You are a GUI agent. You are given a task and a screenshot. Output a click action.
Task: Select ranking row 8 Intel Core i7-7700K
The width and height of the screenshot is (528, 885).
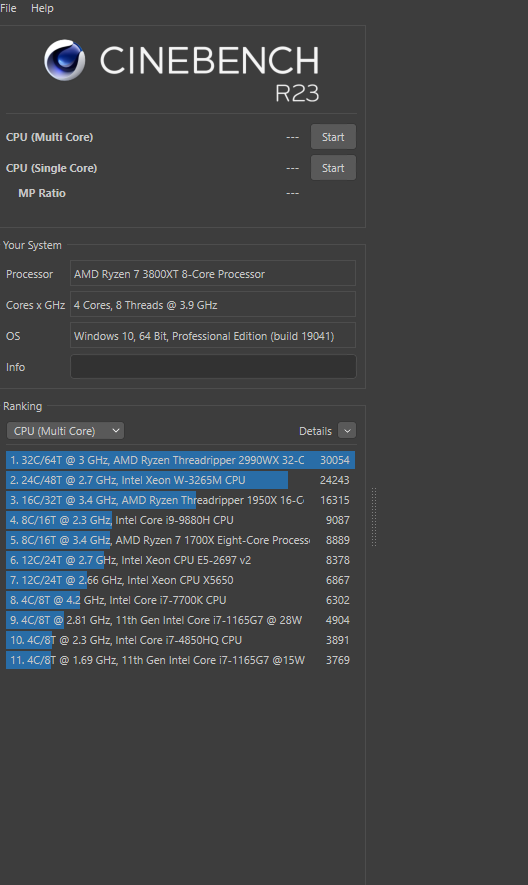coord(181,600)
